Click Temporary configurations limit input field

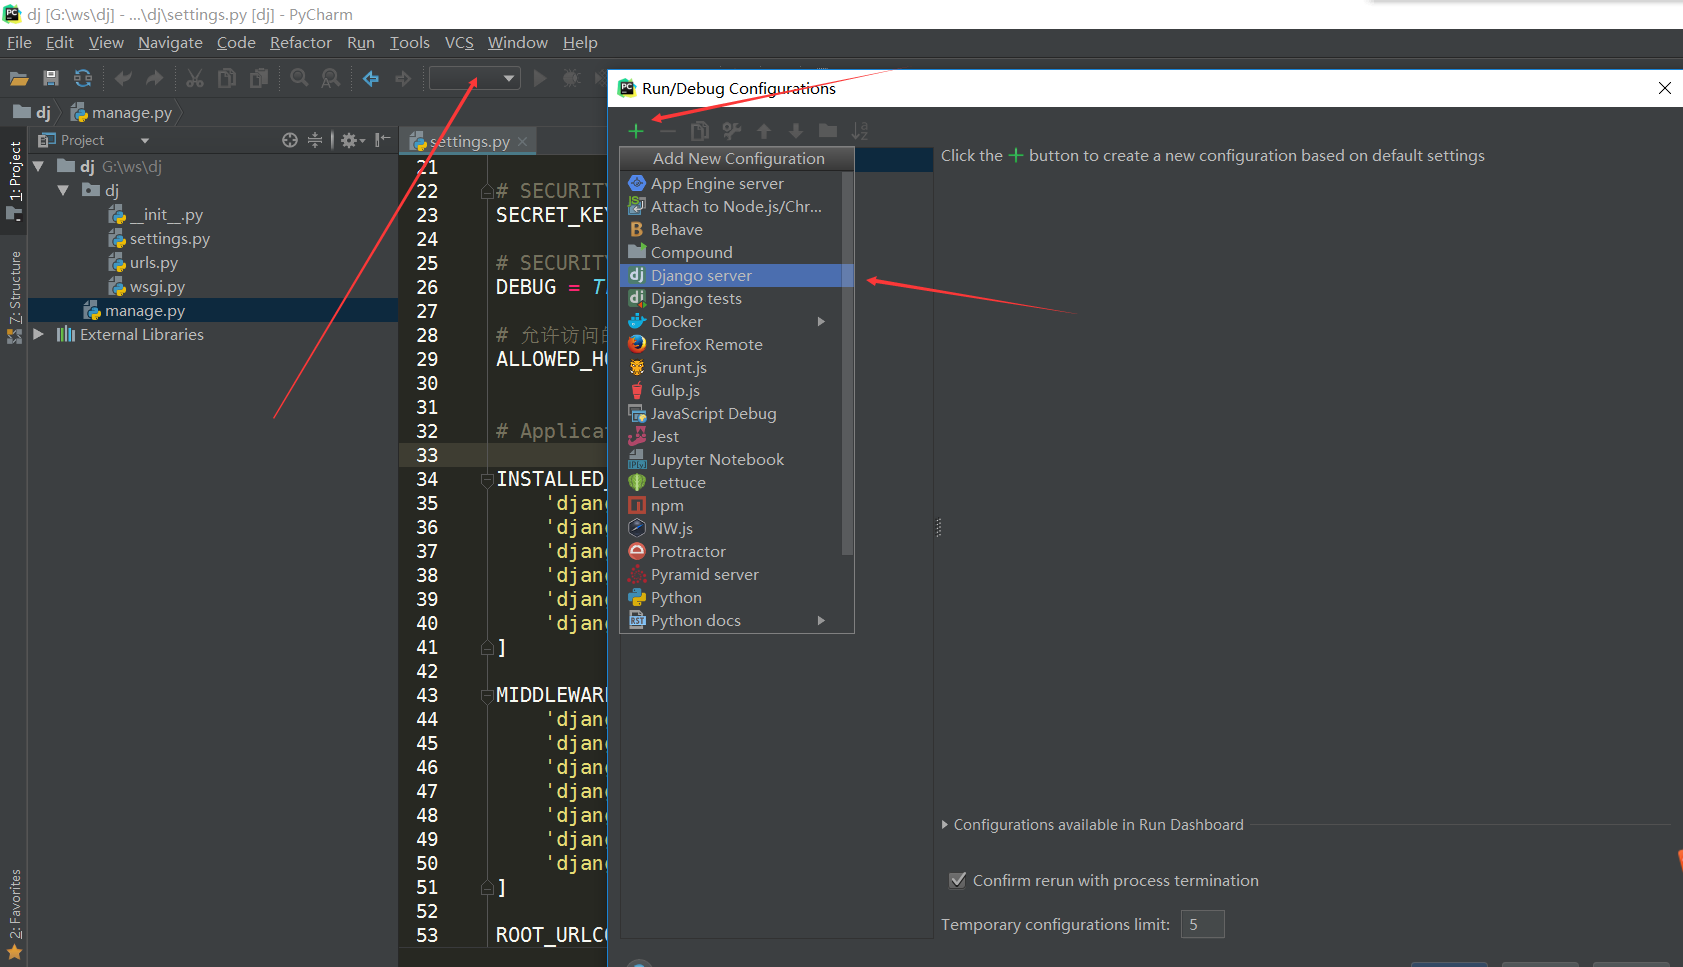[x=1202, y=924]
